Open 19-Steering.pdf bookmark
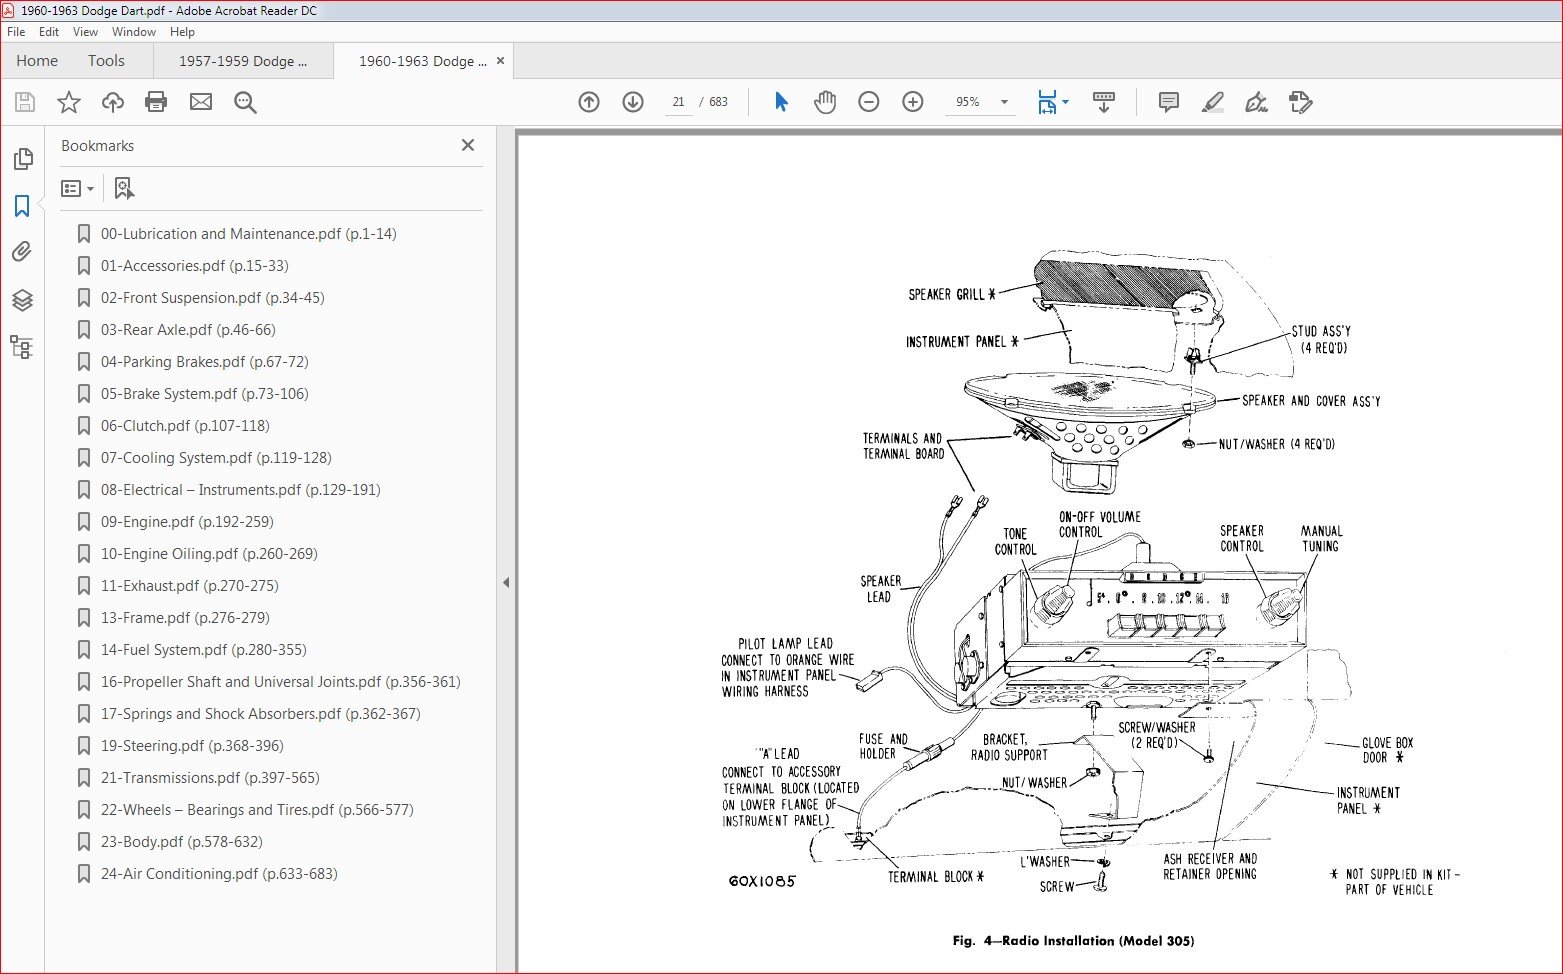The height and width of the screenshot is (974, 1563). click(x=192, y=746)
